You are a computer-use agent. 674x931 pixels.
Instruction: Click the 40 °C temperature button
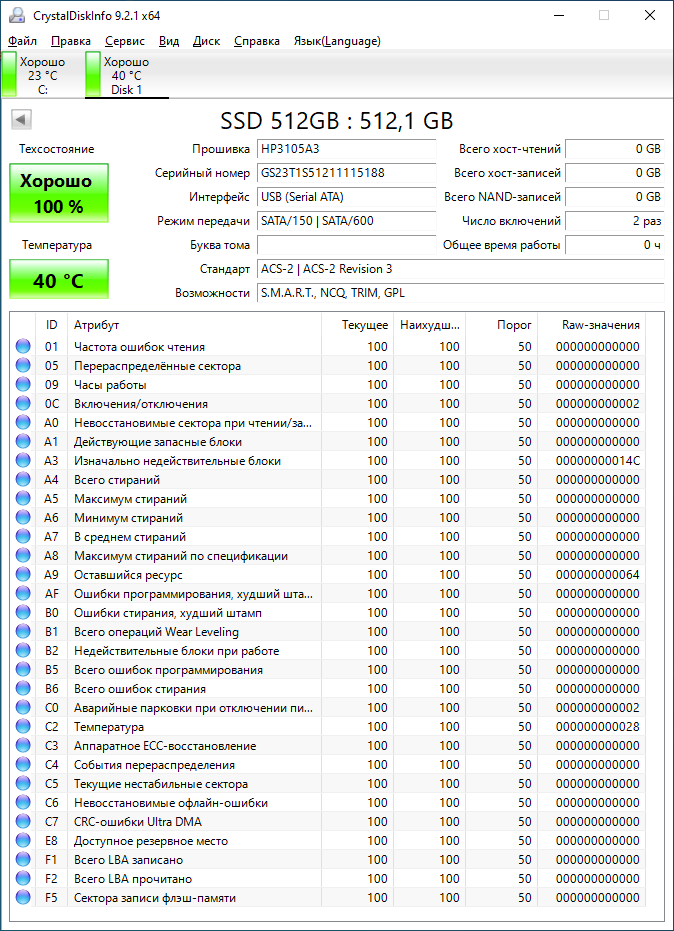59,280
